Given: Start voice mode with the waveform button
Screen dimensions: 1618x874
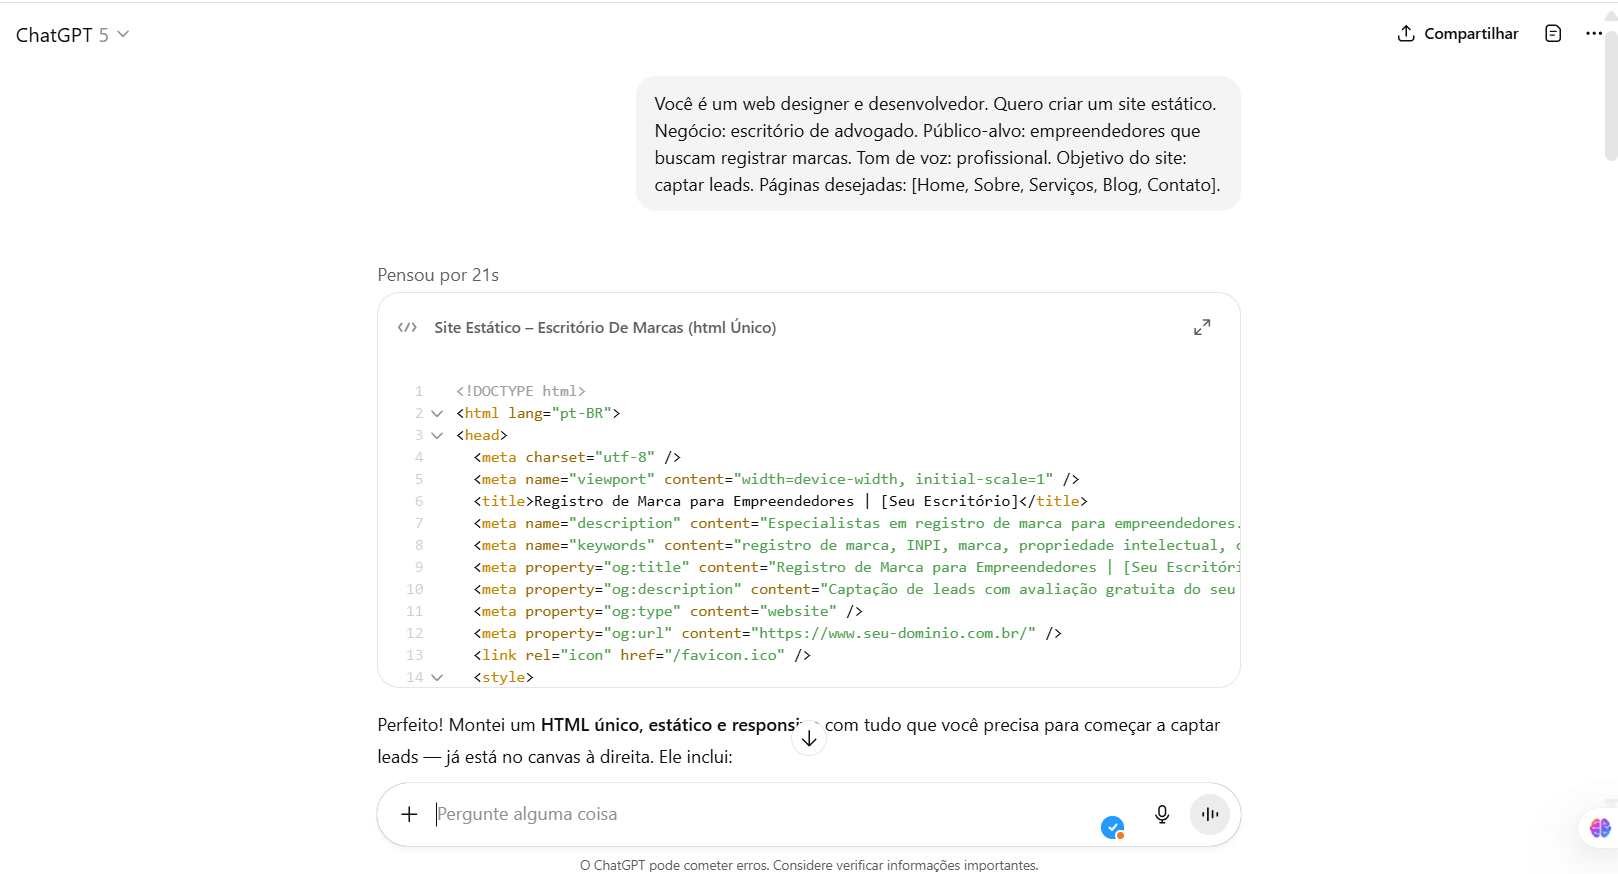Looking at the screenshot, I should [x=1210, y=814].
